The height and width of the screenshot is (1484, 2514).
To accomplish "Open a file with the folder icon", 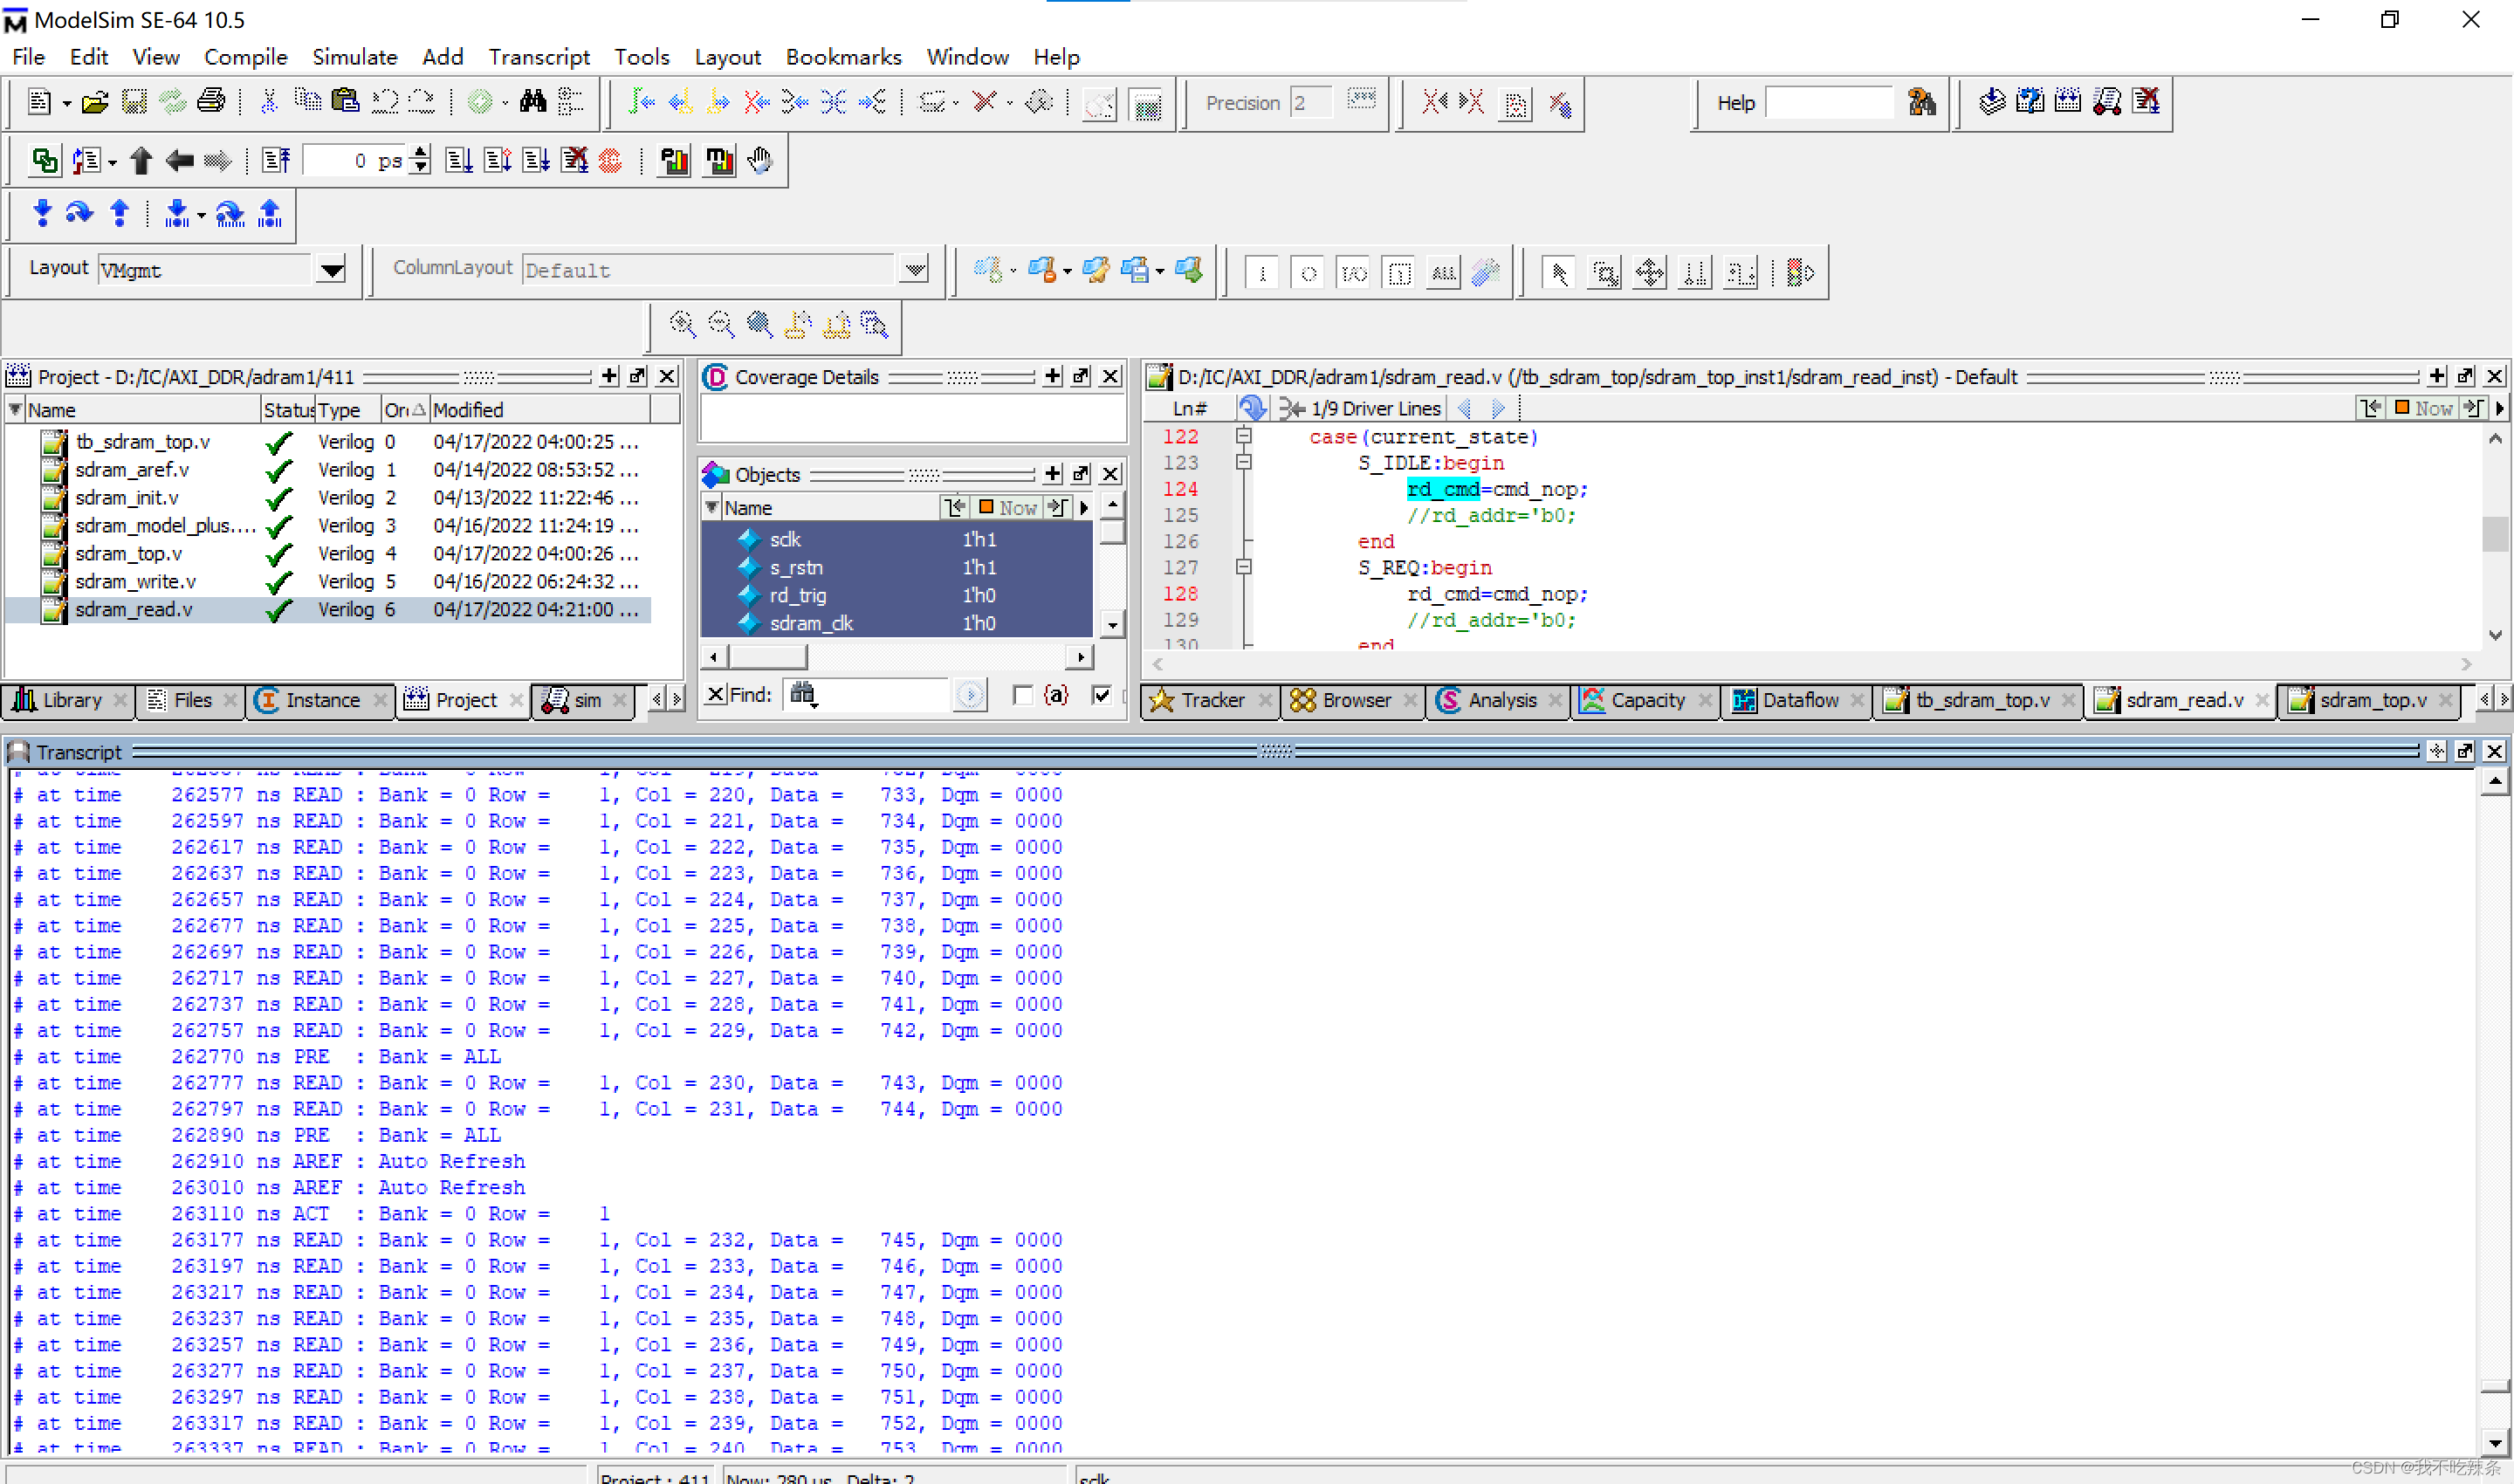I will (95, 102).
